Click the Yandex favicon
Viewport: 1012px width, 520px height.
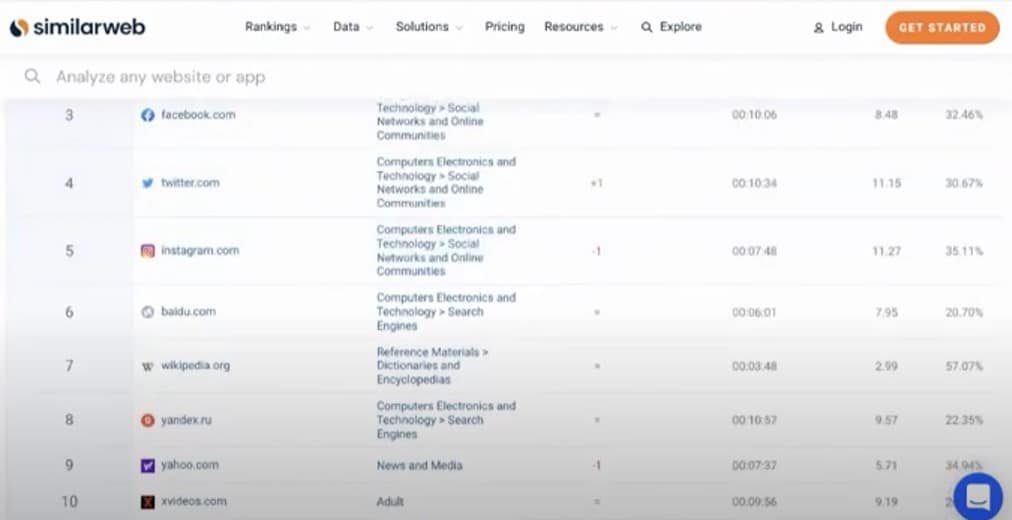click(148, 421)
